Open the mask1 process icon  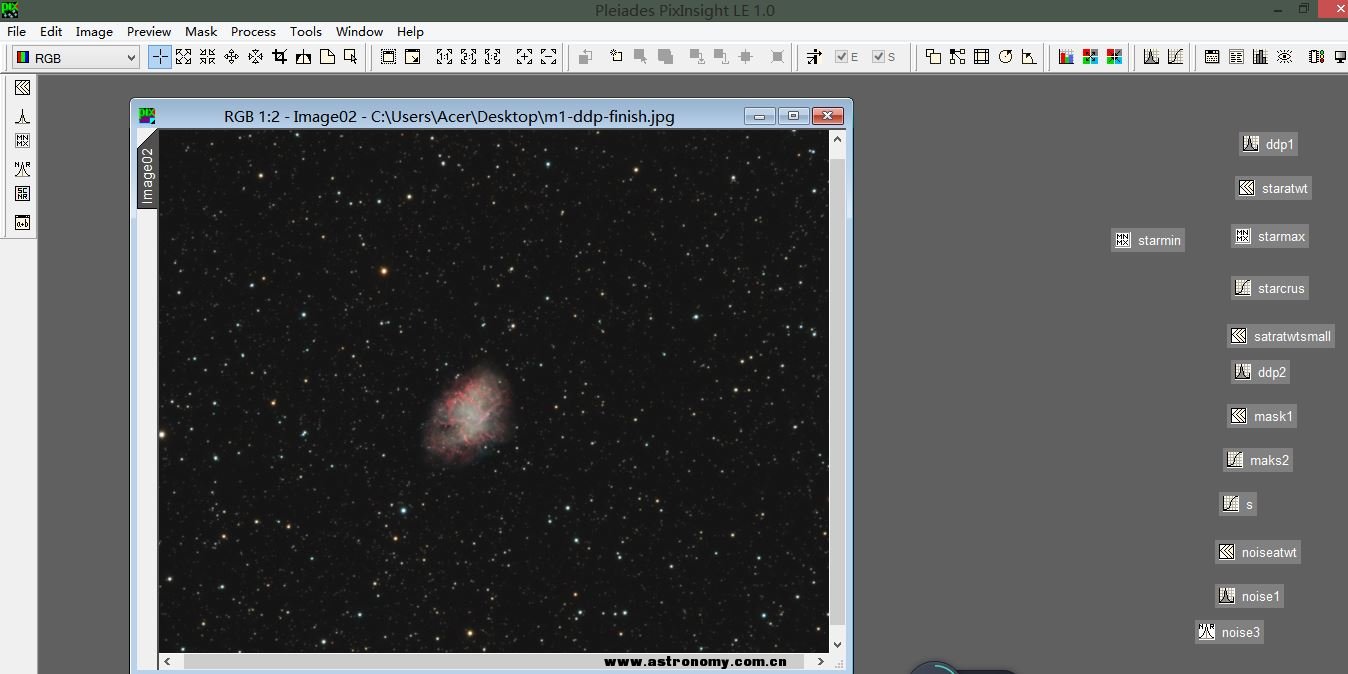[x=1262, y=416]
